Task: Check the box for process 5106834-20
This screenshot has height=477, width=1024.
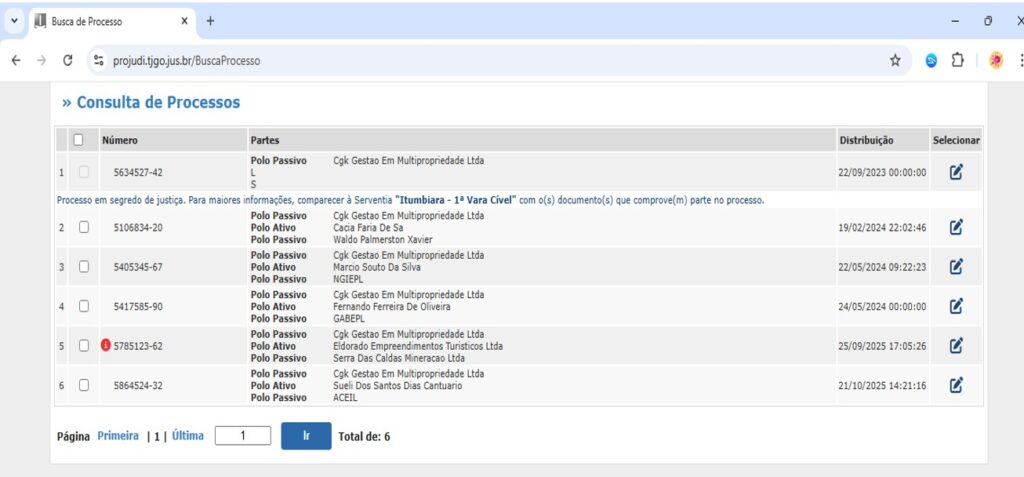Action: point(84,227)
